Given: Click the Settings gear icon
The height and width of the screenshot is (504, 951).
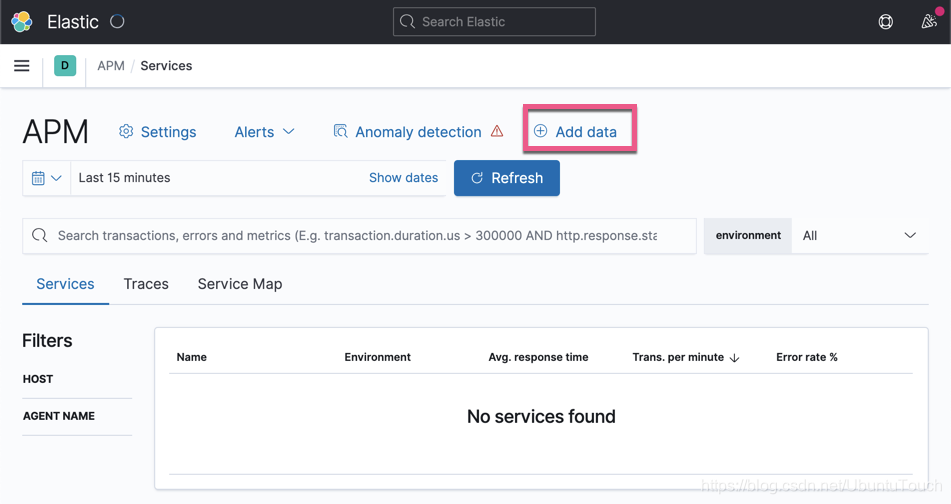Looking at the screenshot, I should click(126, 132).
